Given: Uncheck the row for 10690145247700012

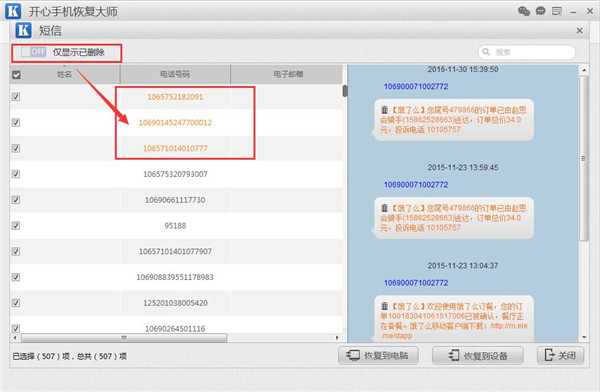Looking at the screenshot, I should click(x=16, y=122).
